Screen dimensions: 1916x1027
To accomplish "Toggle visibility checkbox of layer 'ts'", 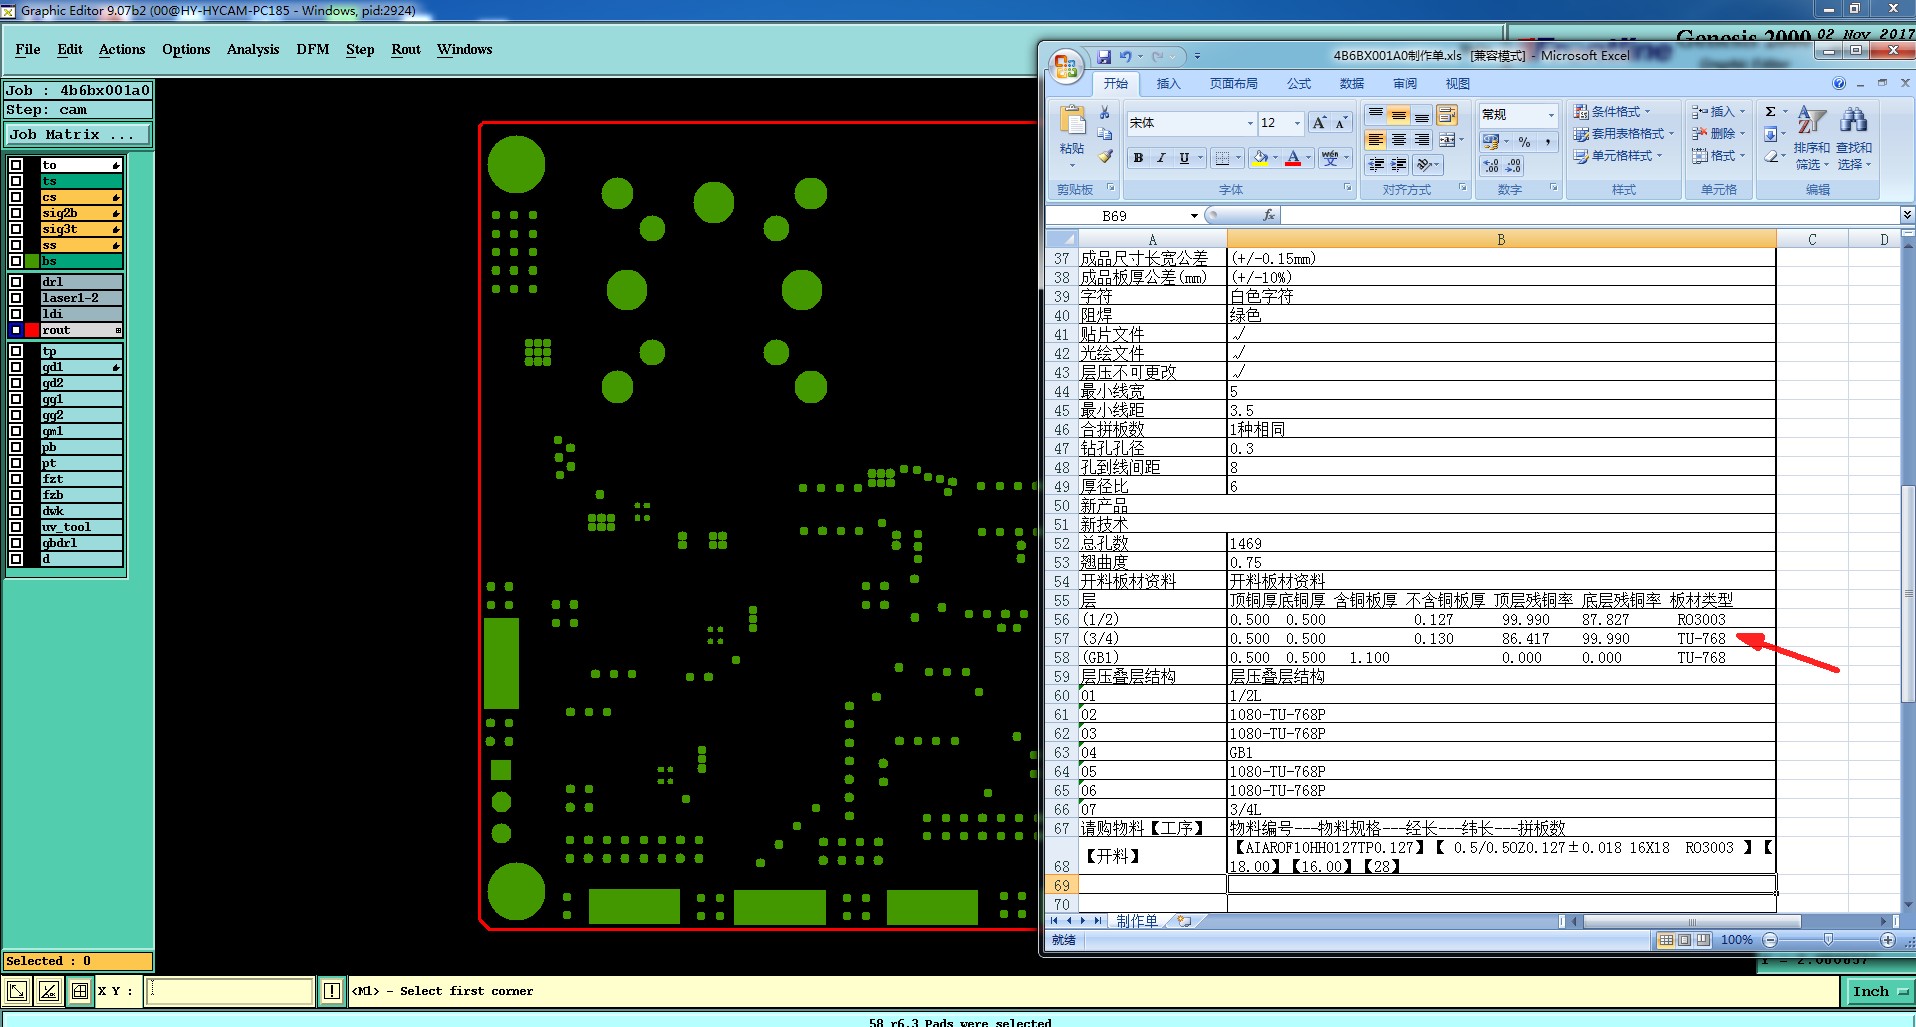I will (16, 181).
